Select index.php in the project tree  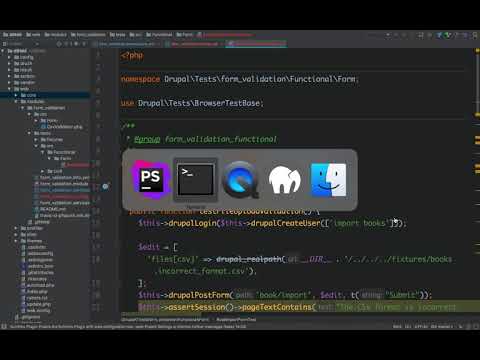point(34,292)
